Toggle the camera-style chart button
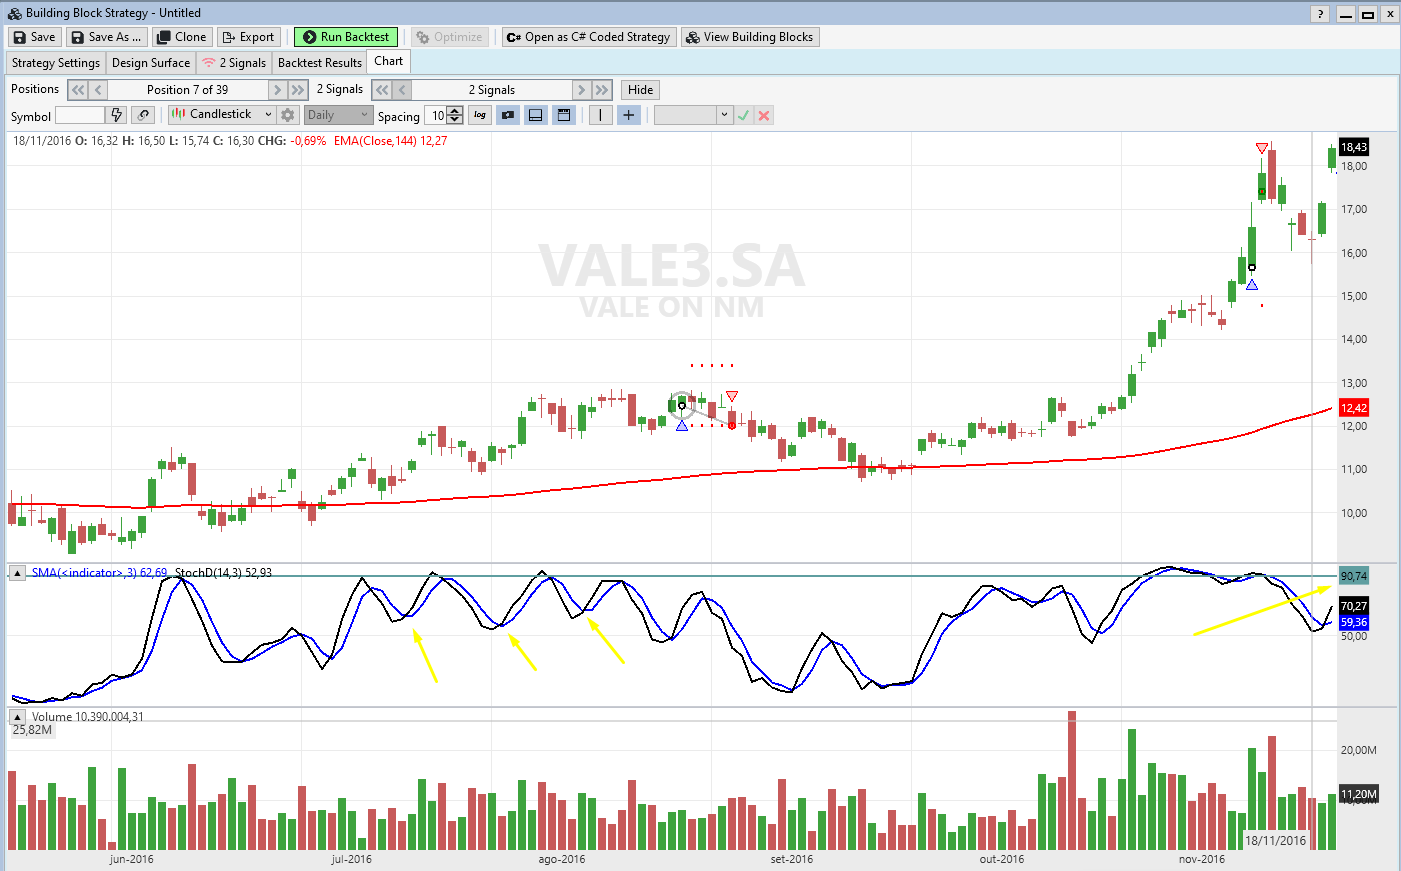This screenshot has width=1401, height=871. (508, 115)
